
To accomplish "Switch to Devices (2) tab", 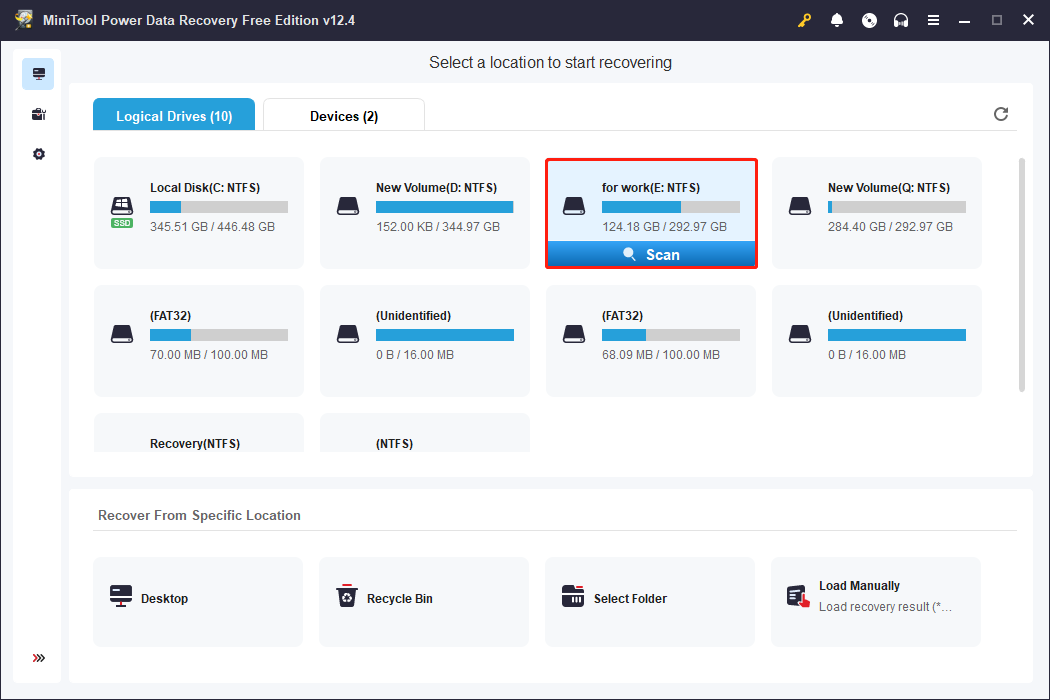I will coord(344,115).
